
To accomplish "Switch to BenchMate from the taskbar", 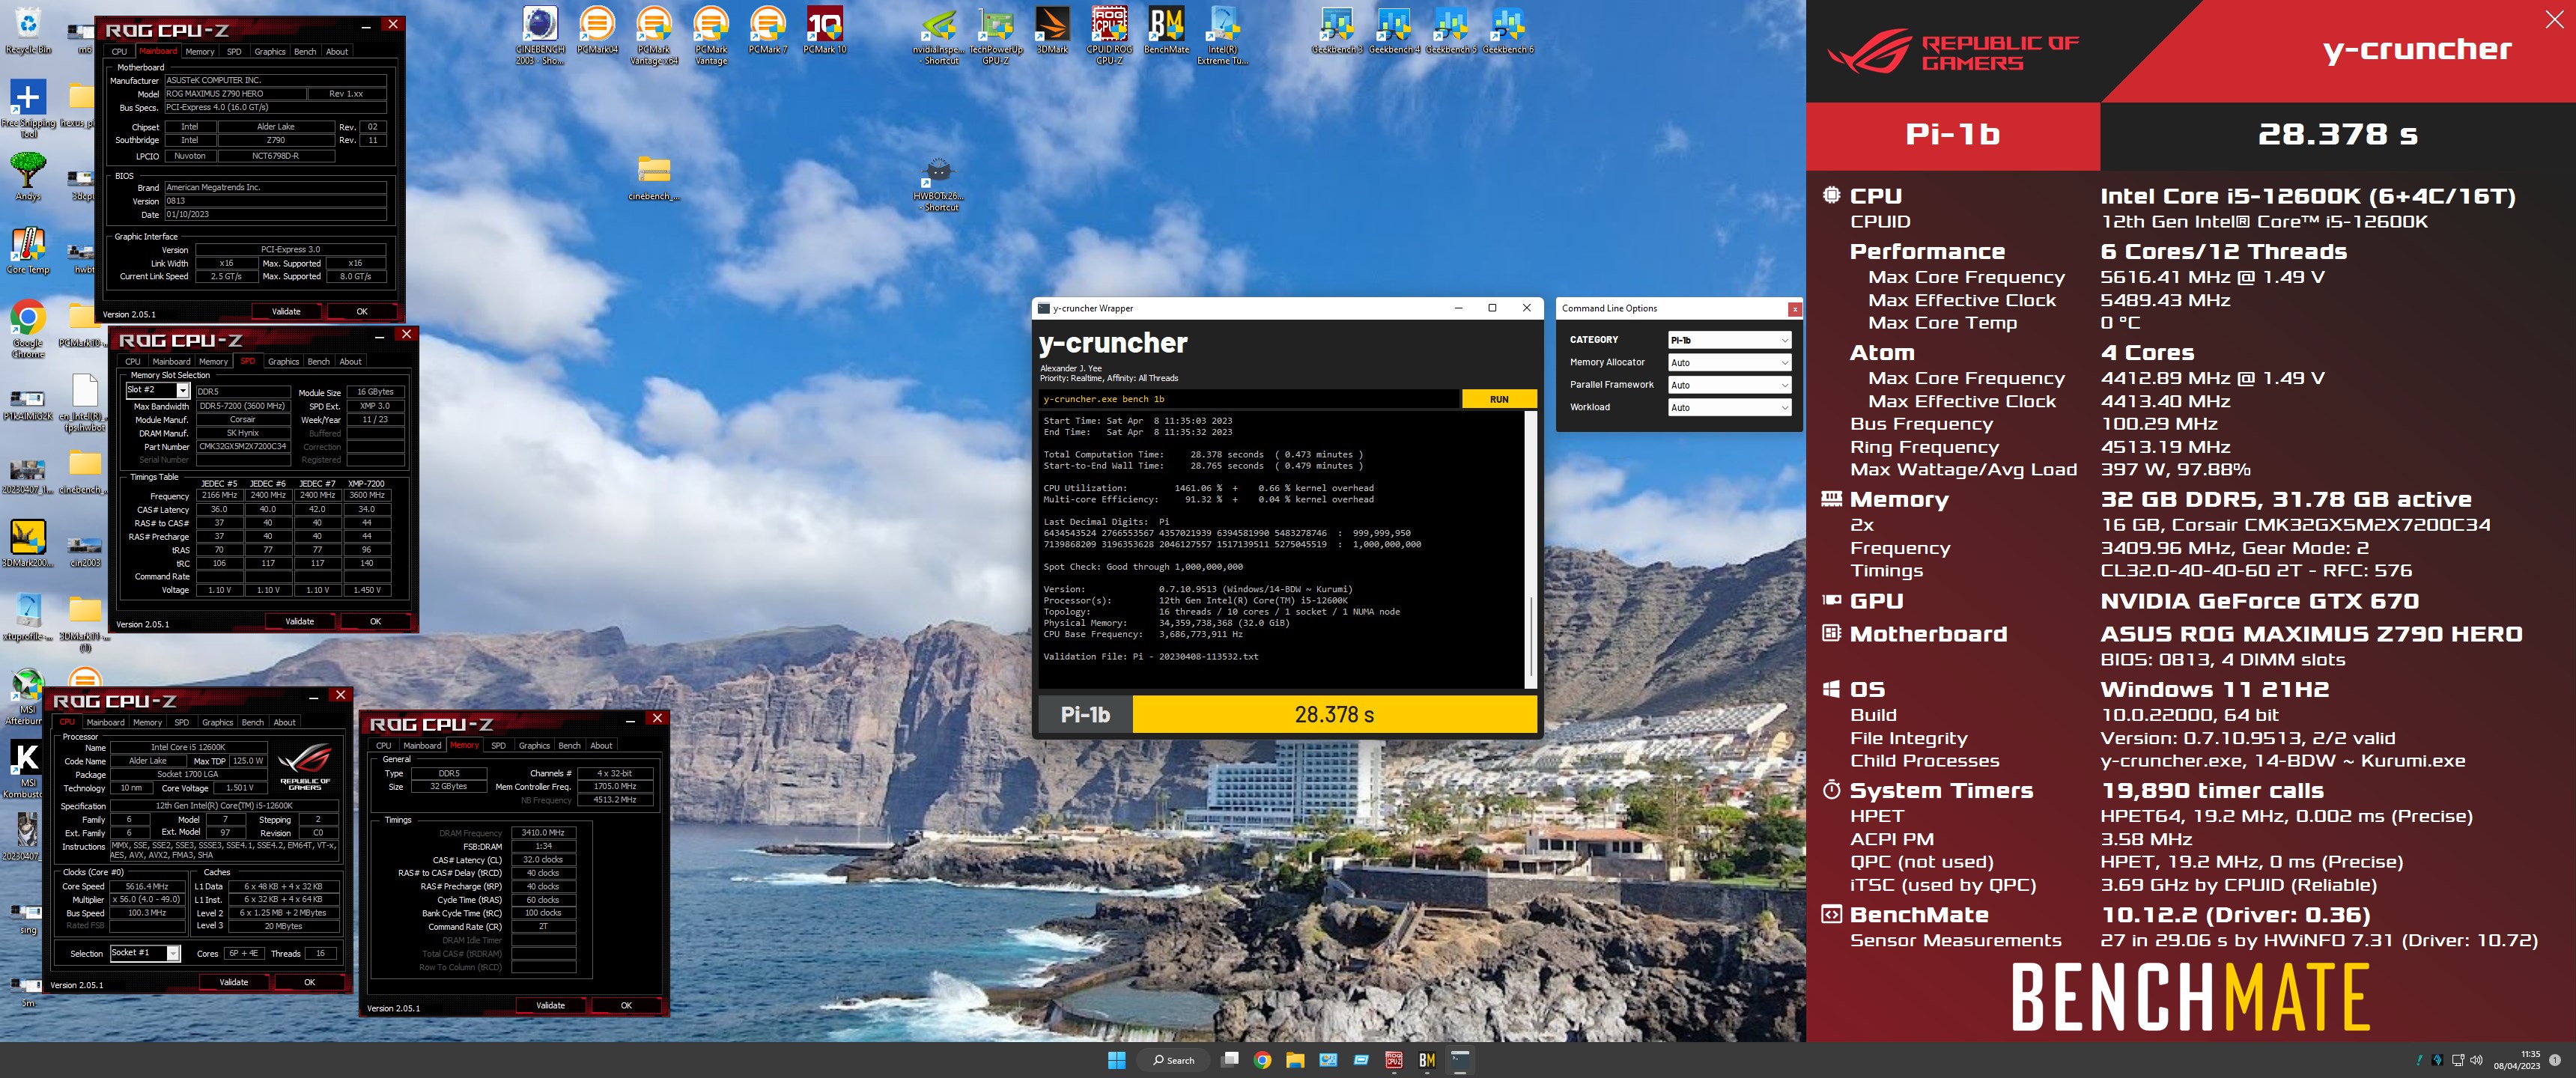I will (1427, 1060).
